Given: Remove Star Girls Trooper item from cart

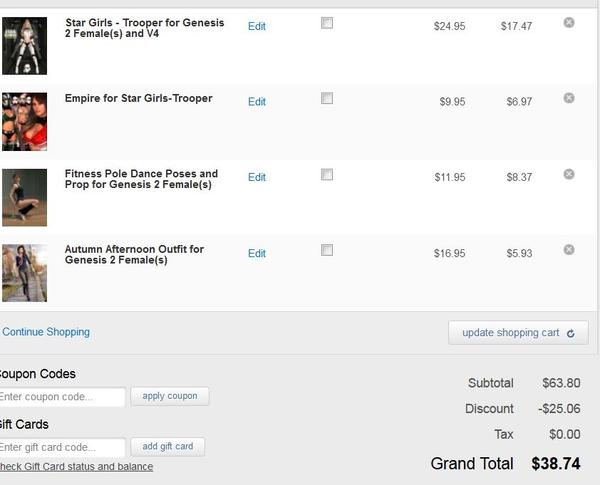Looking at the screenshot, I should [x=569, y=22].
